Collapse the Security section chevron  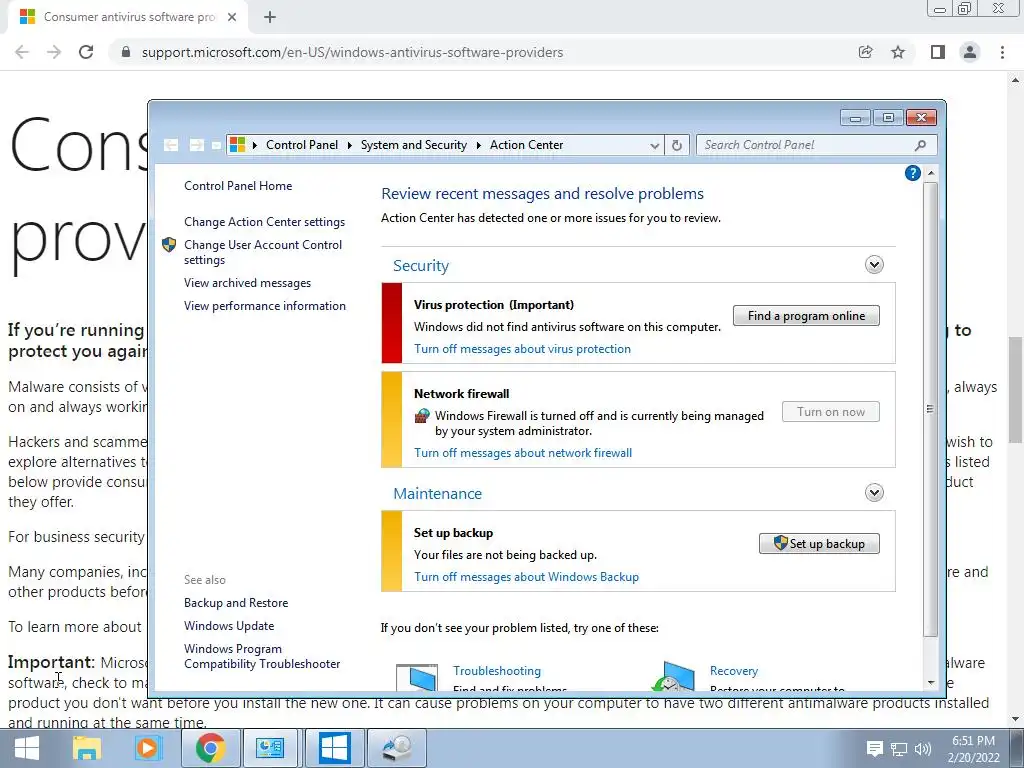tap(874, 264)
